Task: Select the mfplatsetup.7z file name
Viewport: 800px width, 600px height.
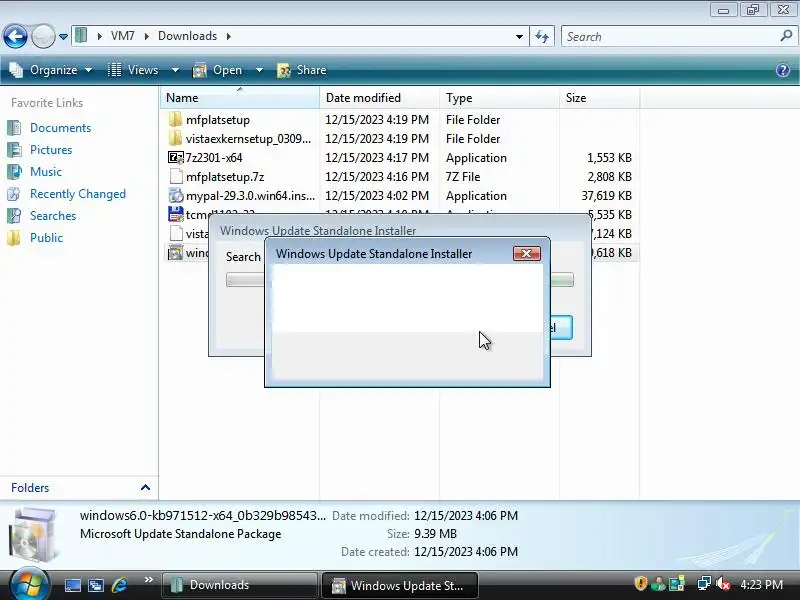Action: click(x=225, y=177)
